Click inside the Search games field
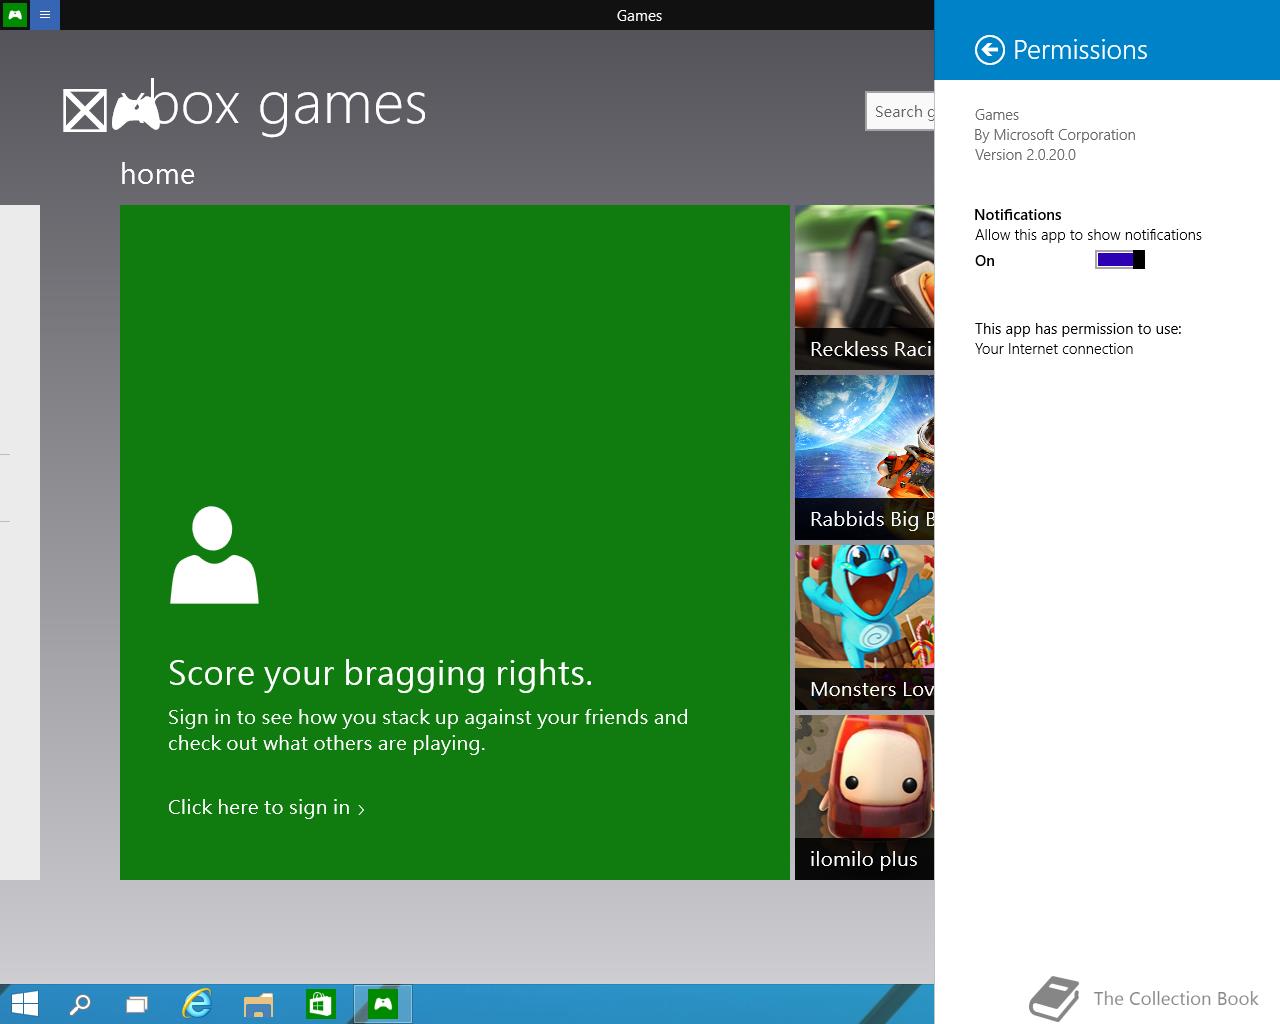The height and width of the screenshot is (1024, 1280). pyautogui.click(x=900, y=111)
